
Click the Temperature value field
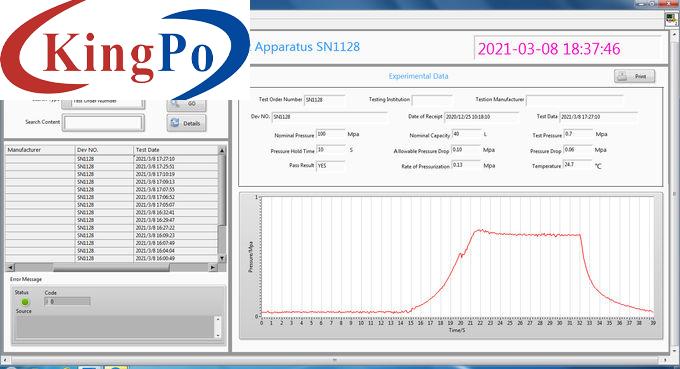click(x=578, y=165)
